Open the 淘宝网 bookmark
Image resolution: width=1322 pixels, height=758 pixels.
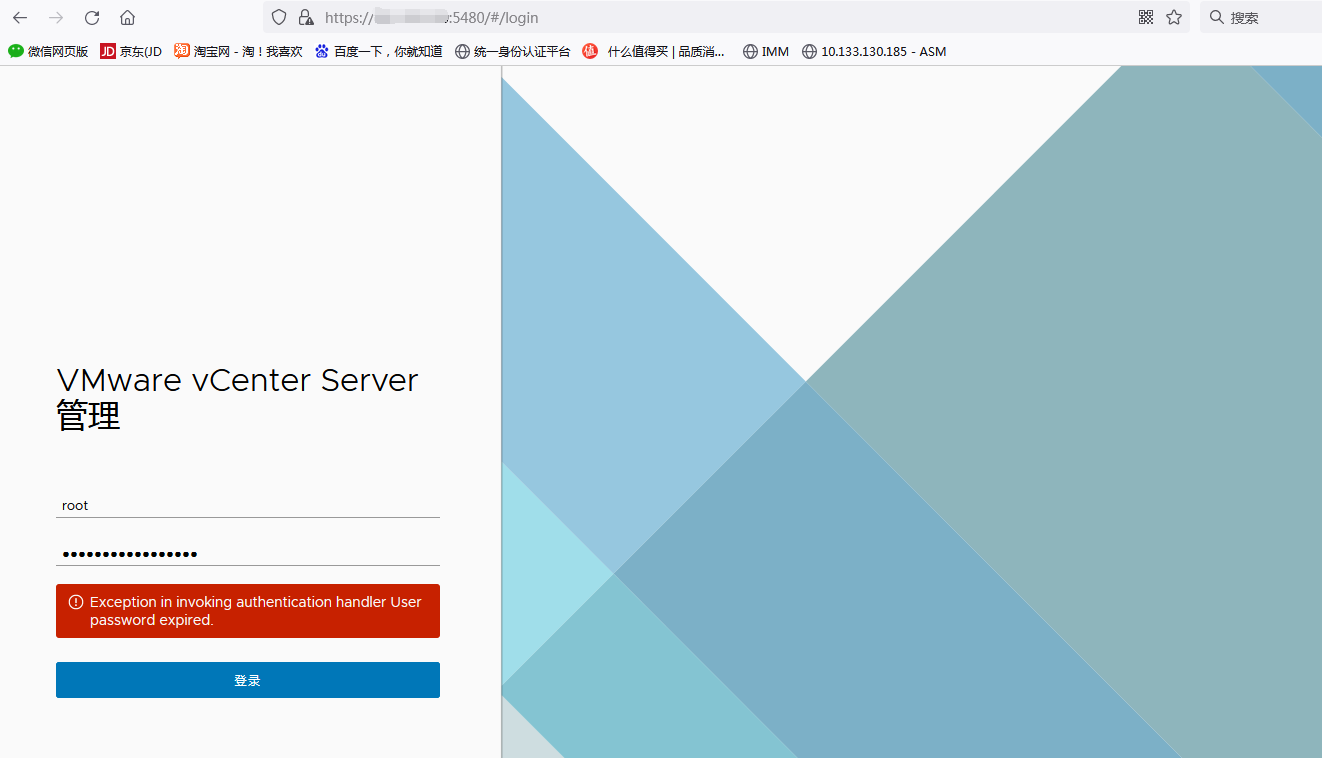(x=238, y=51)
